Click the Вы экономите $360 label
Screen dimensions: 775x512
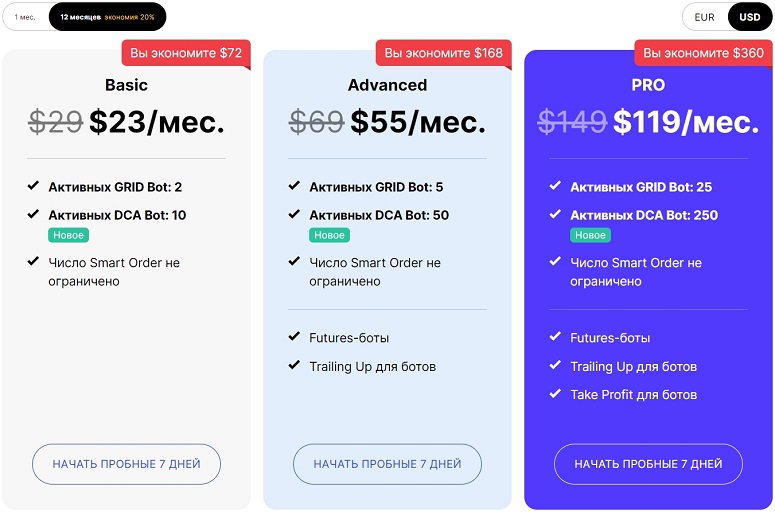coord(703,53)
